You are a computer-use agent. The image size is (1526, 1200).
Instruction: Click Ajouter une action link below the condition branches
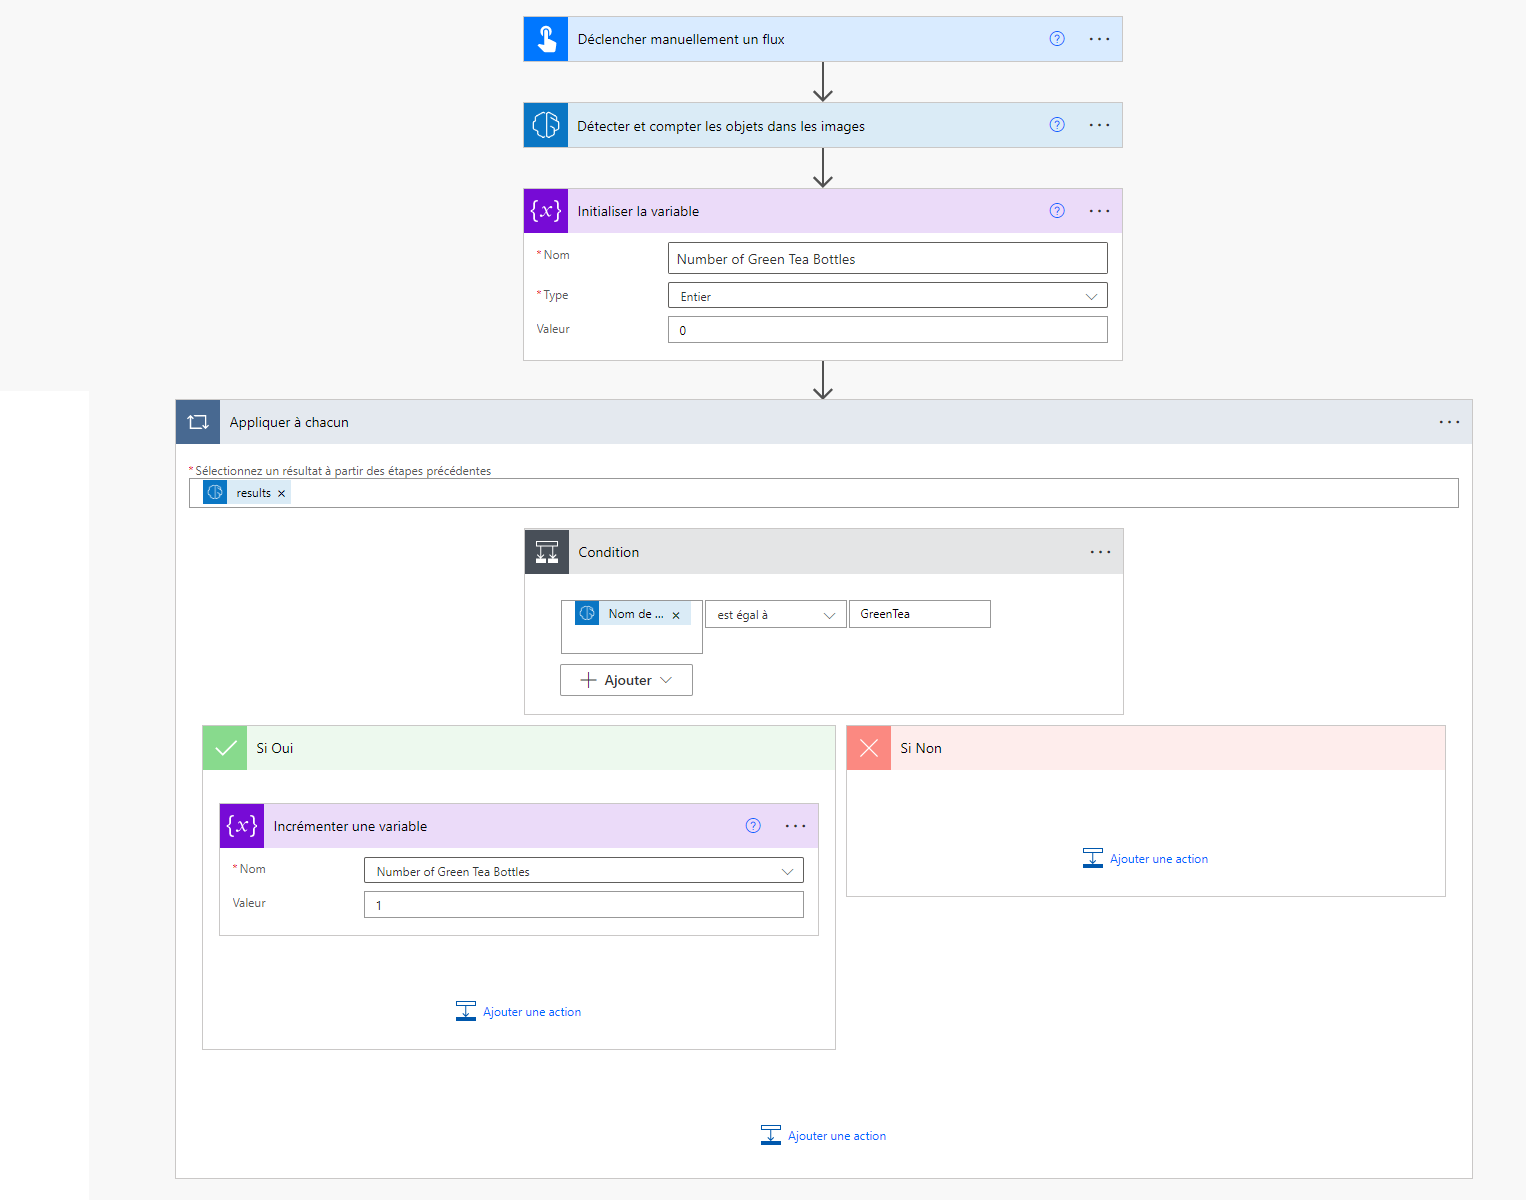click(836, 1136)
